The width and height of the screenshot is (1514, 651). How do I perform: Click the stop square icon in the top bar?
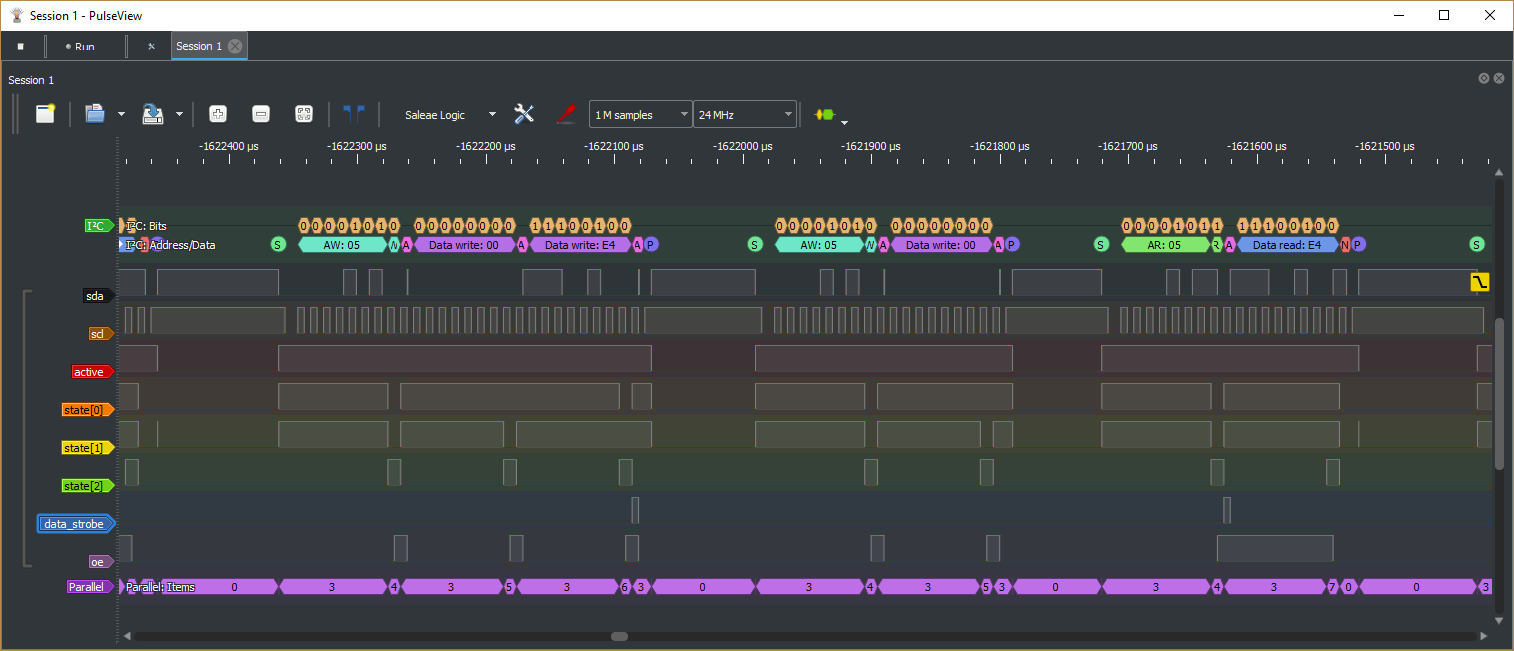(20, 46)
